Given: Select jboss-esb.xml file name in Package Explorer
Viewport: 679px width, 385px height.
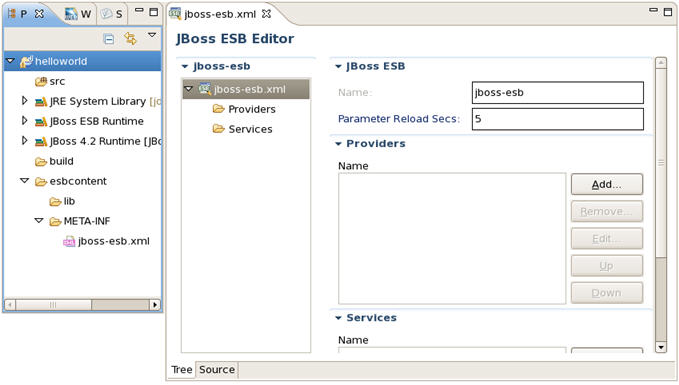Looking at the screenshot, I should [x=113, y=241].
